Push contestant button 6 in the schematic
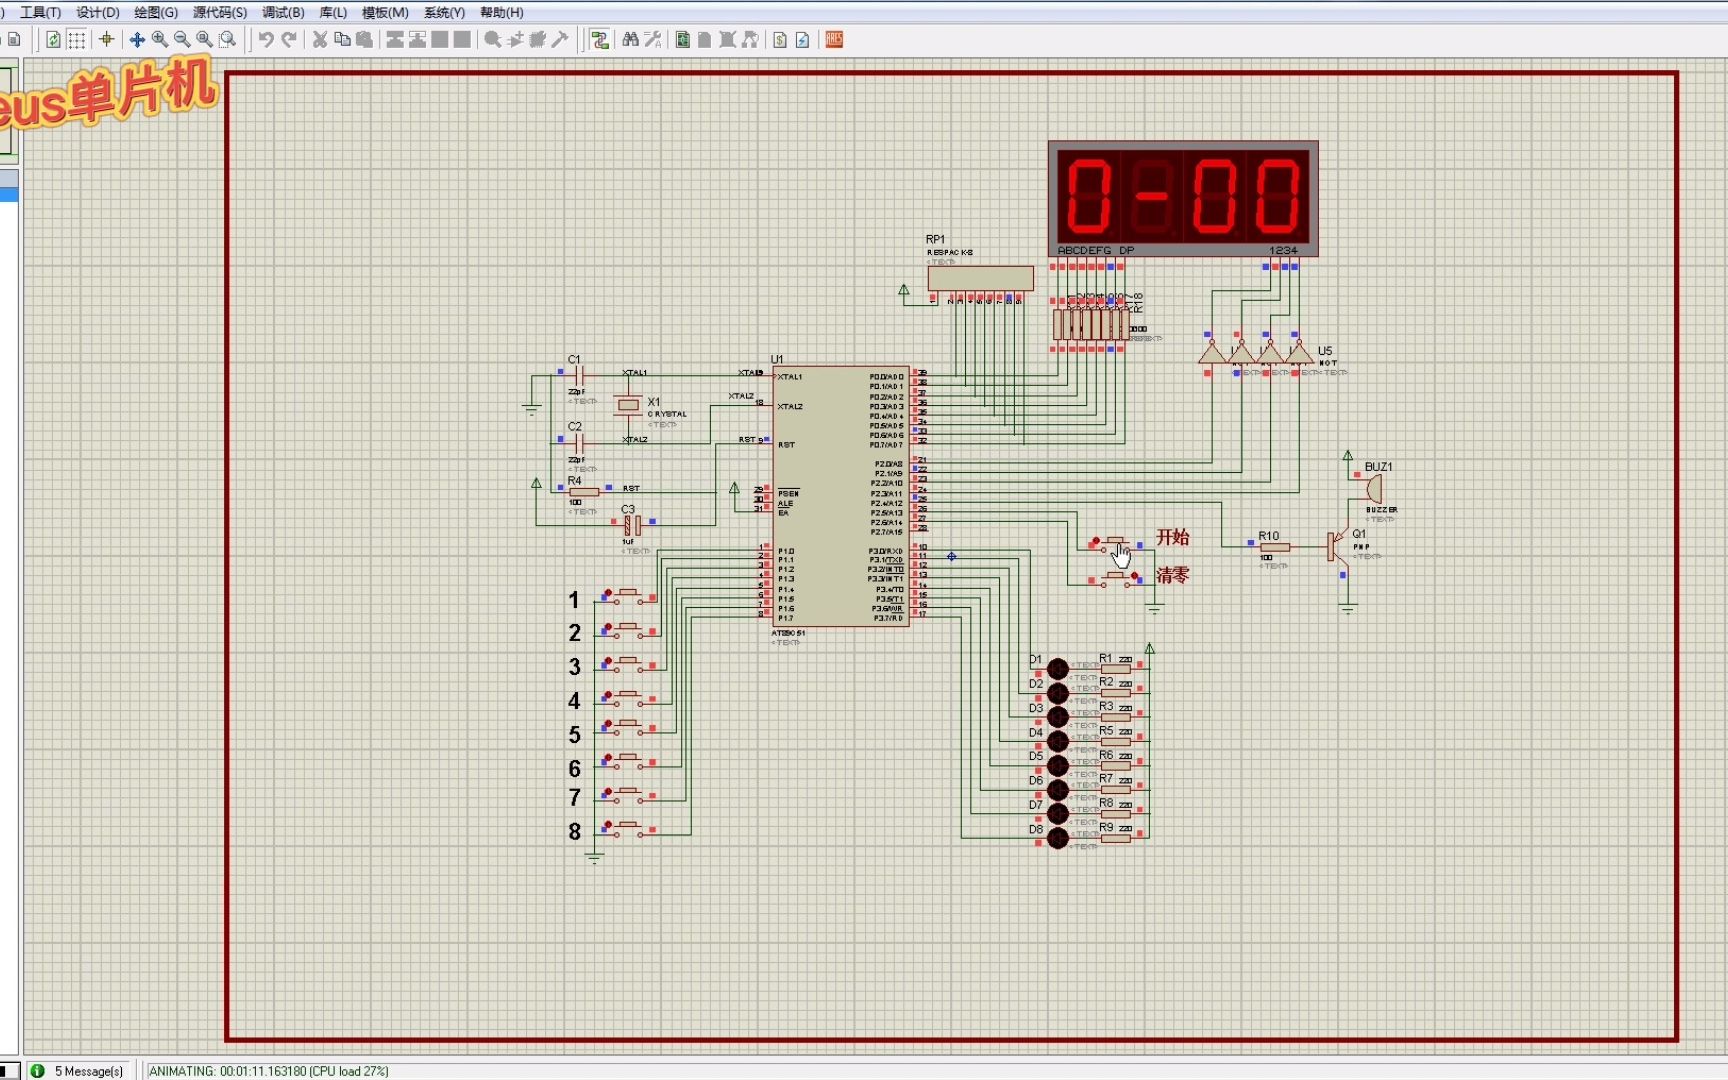The height and width of the screenshot is (1080, 1728). point(628,762)
